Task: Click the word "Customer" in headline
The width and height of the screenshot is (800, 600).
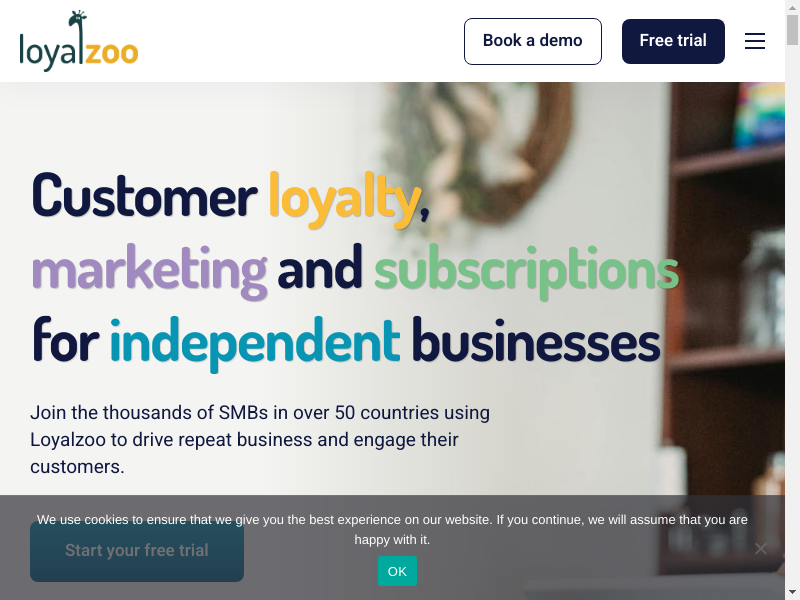Action: point(144,196)
